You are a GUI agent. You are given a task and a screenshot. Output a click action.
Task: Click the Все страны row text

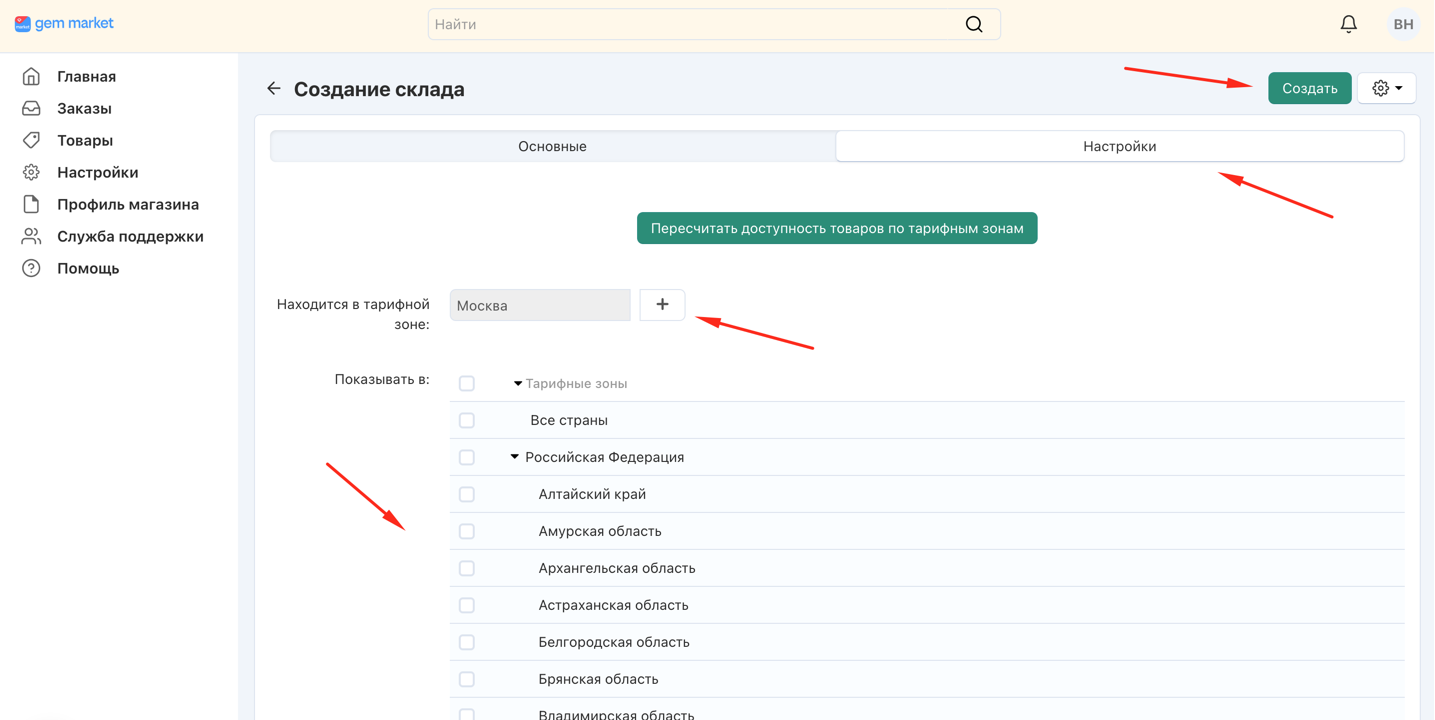[569, 420]
